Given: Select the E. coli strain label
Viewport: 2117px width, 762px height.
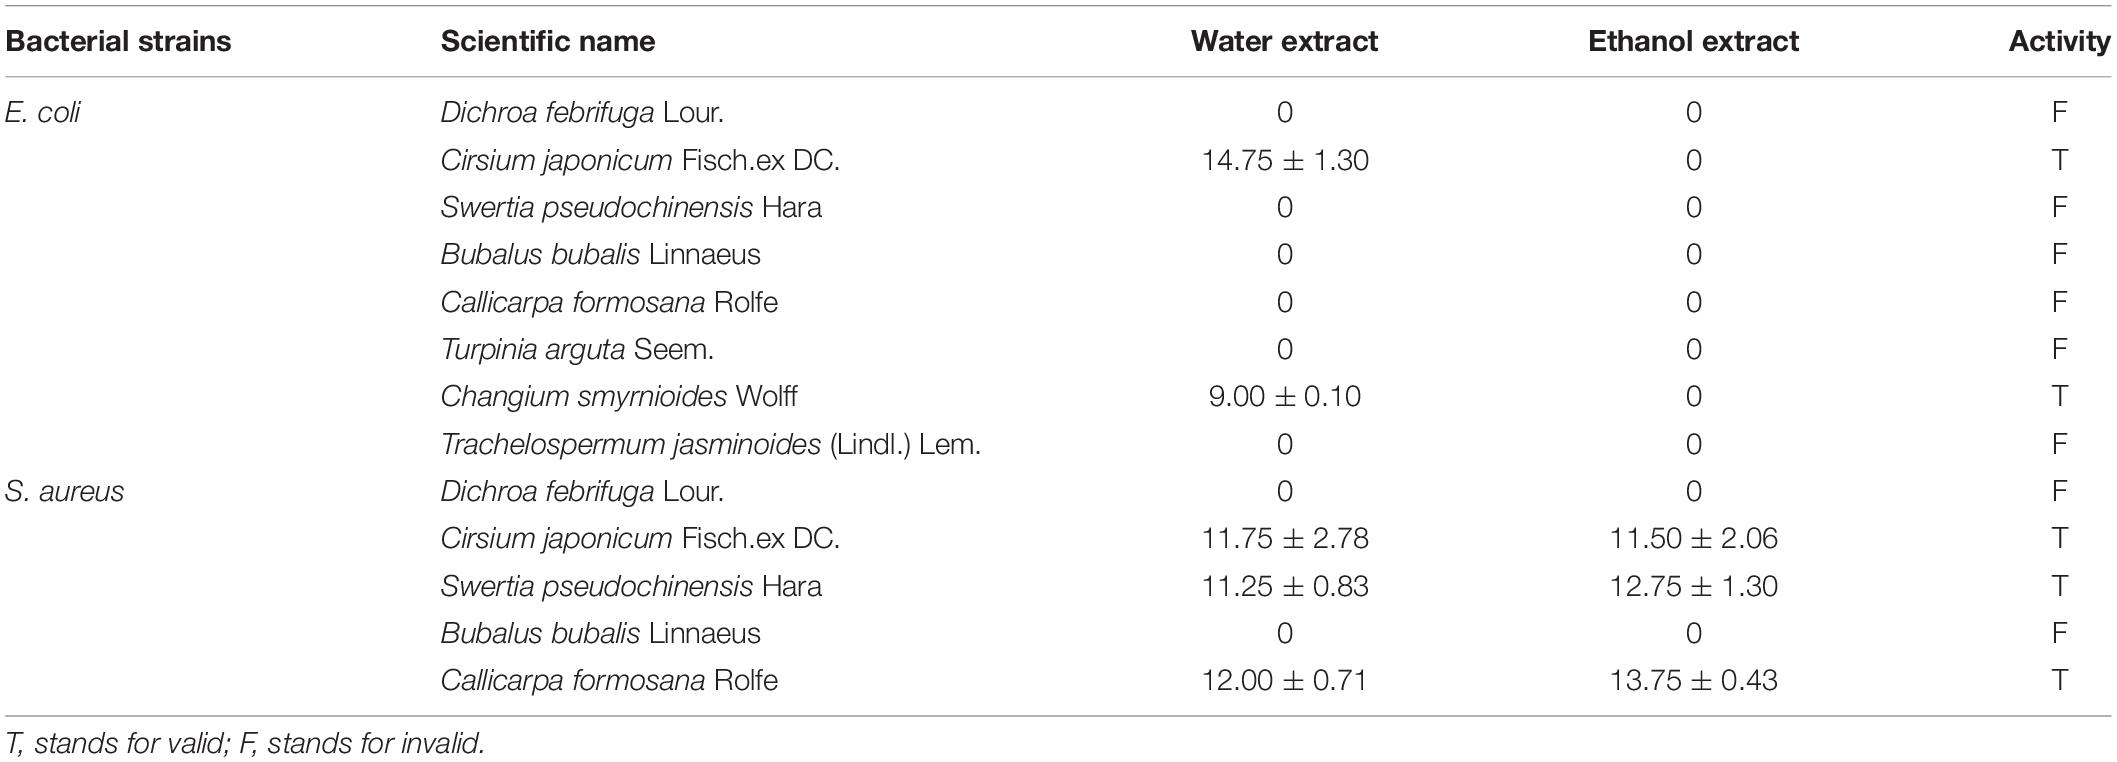Looking at the screenshot, I should (42, 112).
